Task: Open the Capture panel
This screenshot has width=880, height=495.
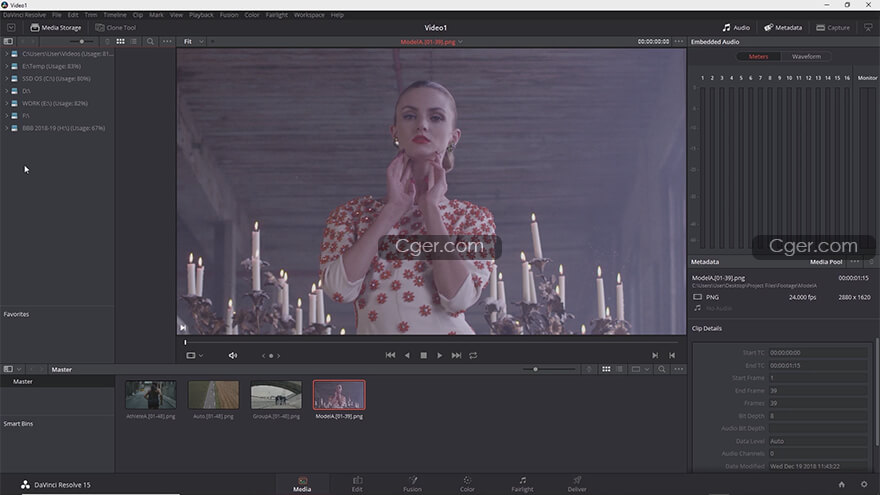Action: (833, 28)
